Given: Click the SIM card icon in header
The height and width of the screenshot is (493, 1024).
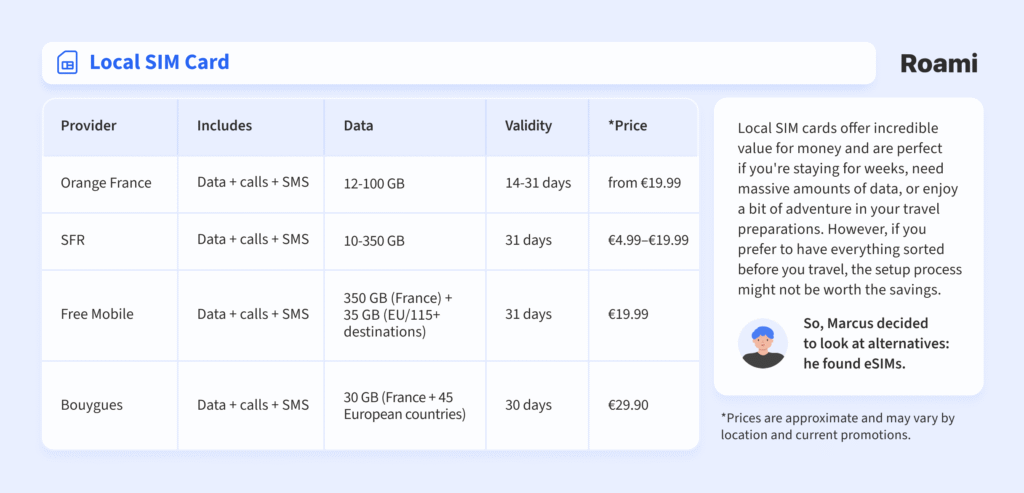Looking at the screenshot, I should click(x=68, y=63).
